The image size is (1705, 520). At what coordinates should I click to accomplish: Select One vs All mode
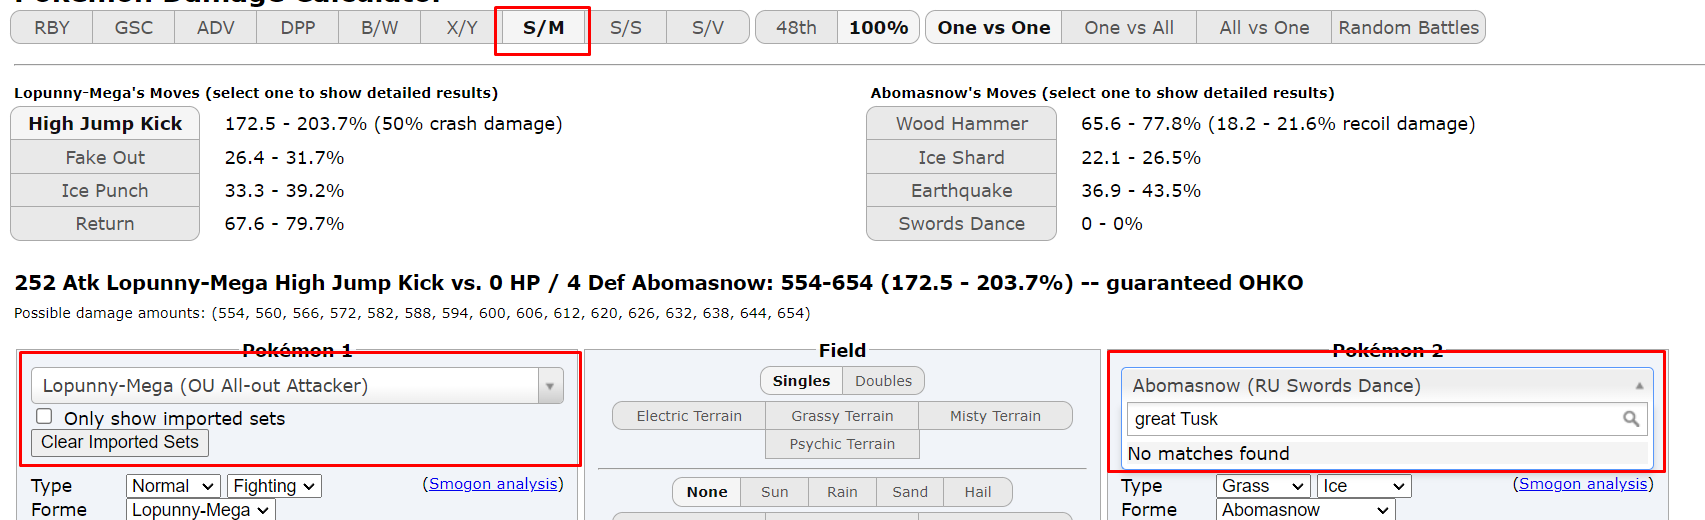(x=1129, y=28)
